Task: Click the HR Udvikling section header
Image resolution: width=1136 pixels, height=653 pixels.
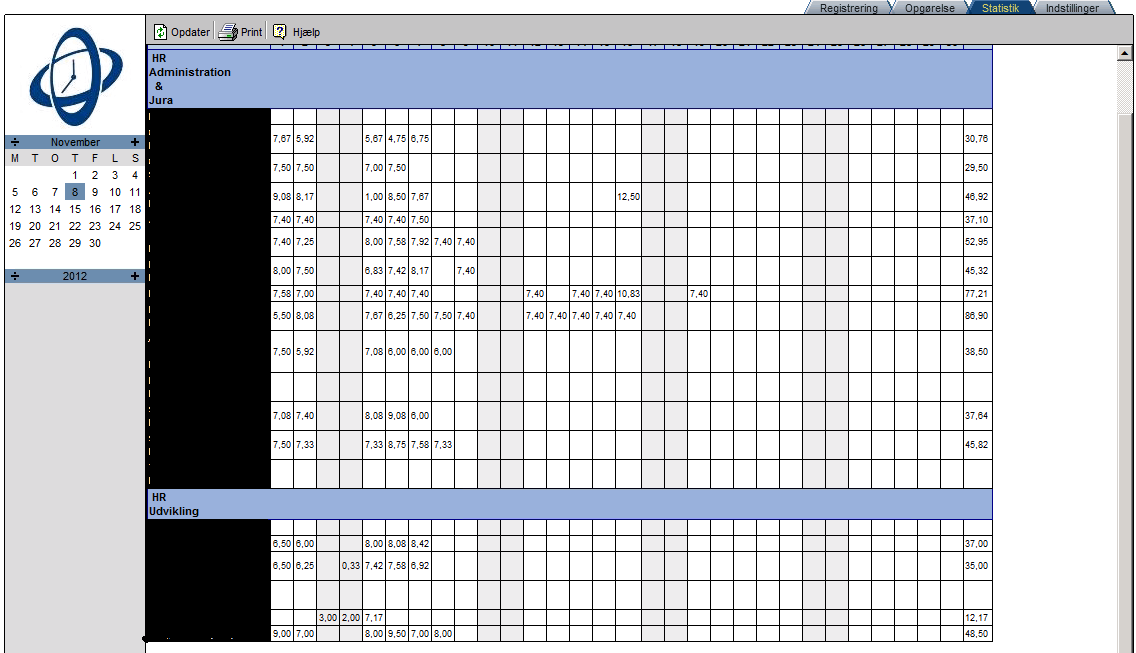Action: tap(570, 504)
